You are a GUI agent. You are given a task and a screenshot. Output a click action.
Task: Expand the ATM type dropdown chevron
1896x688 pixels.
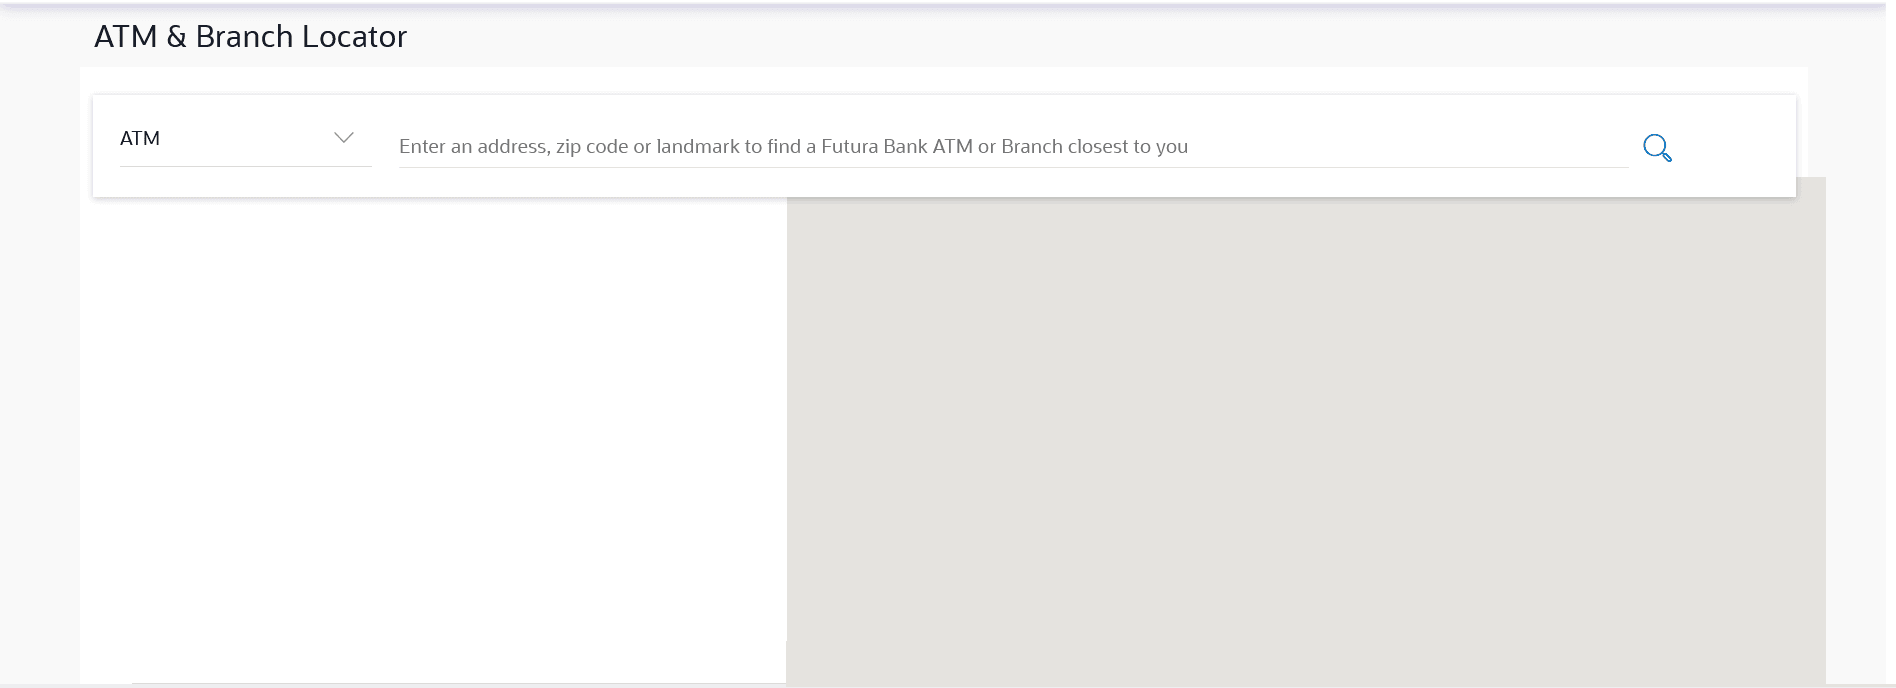(344, 138)
